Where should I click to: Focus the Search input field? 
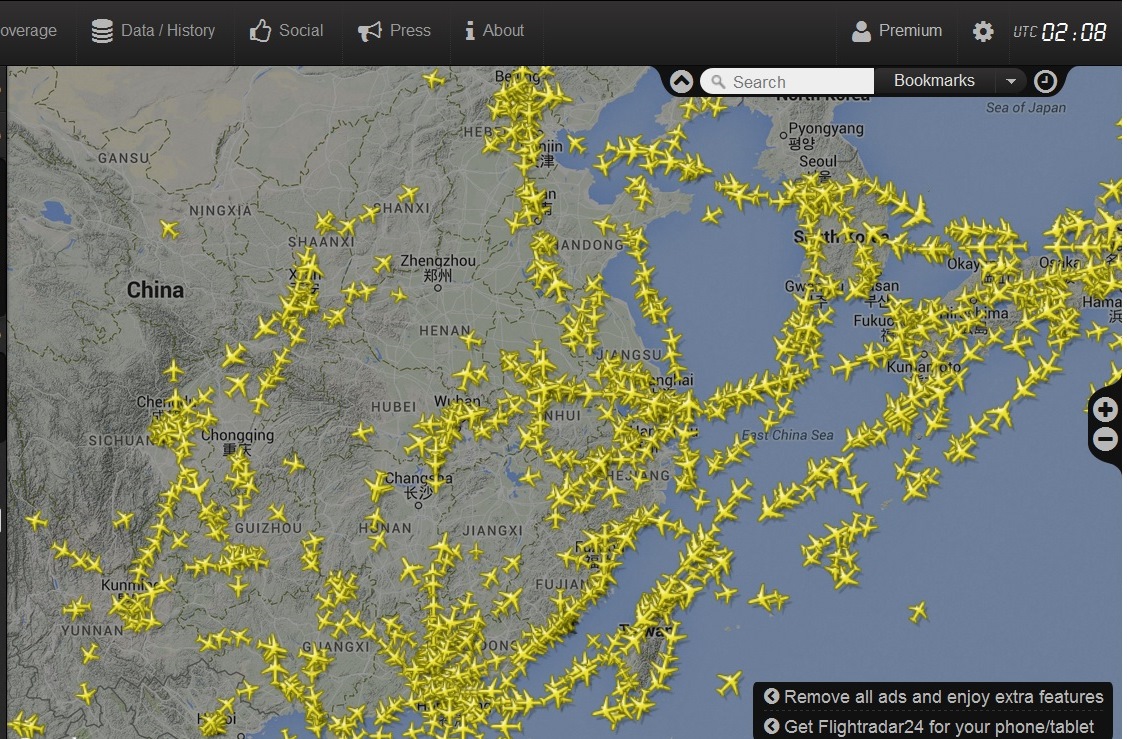(787, 81)
